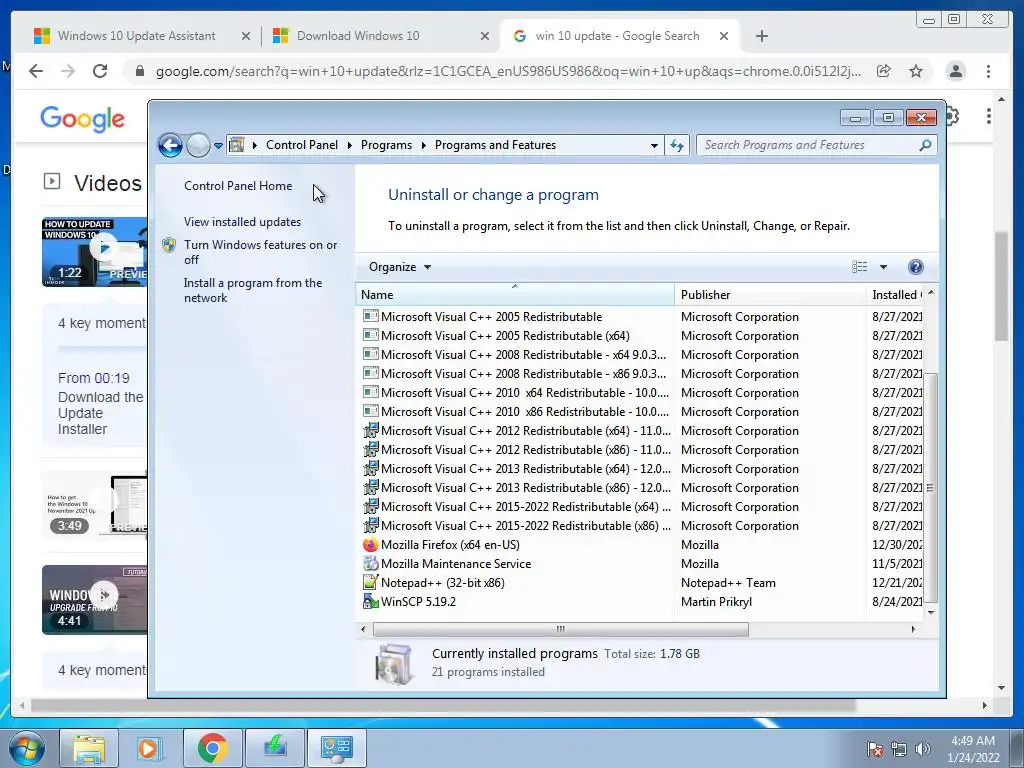1024x768 pixels.
Task: Open View installed updates link
Action: (242, 221)
